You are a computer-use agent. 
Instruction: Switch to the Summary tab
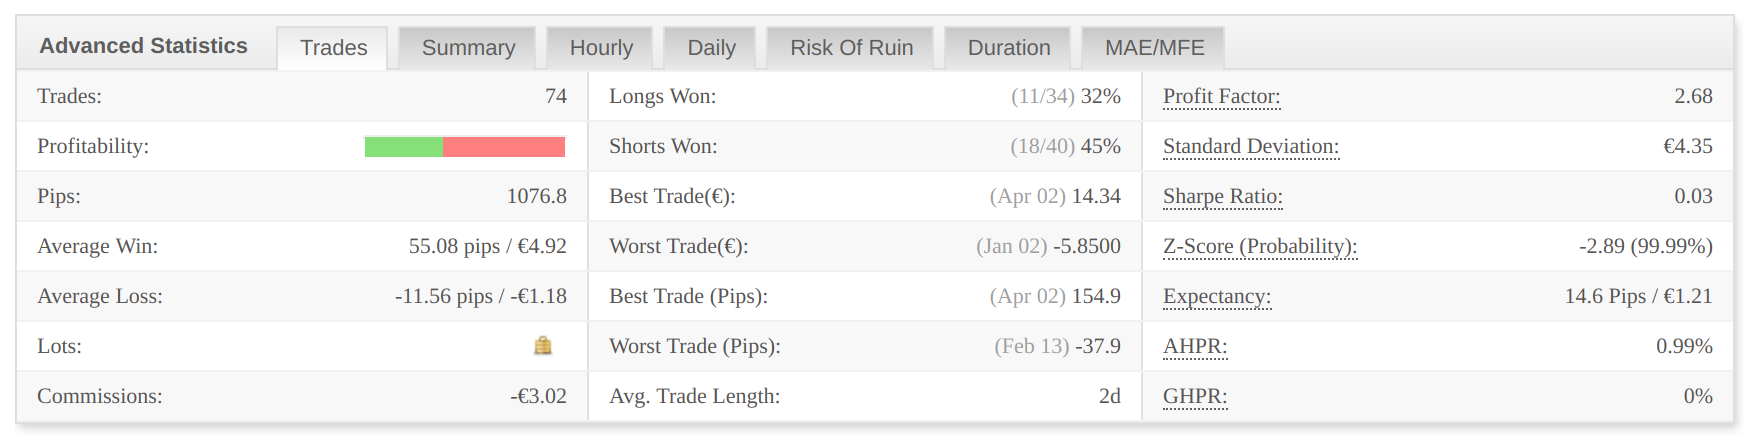[468, 48]
